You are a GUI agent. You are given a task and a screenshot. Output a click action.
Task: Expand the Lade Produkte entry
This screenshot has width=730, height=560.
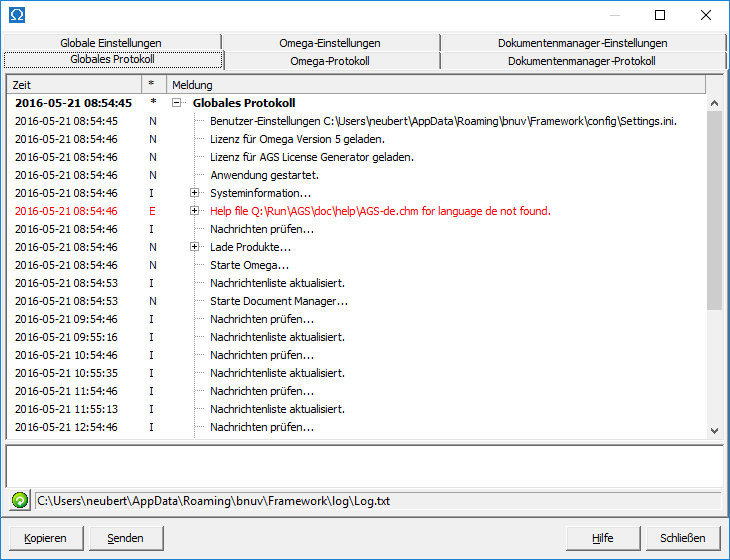click(195, 247)
